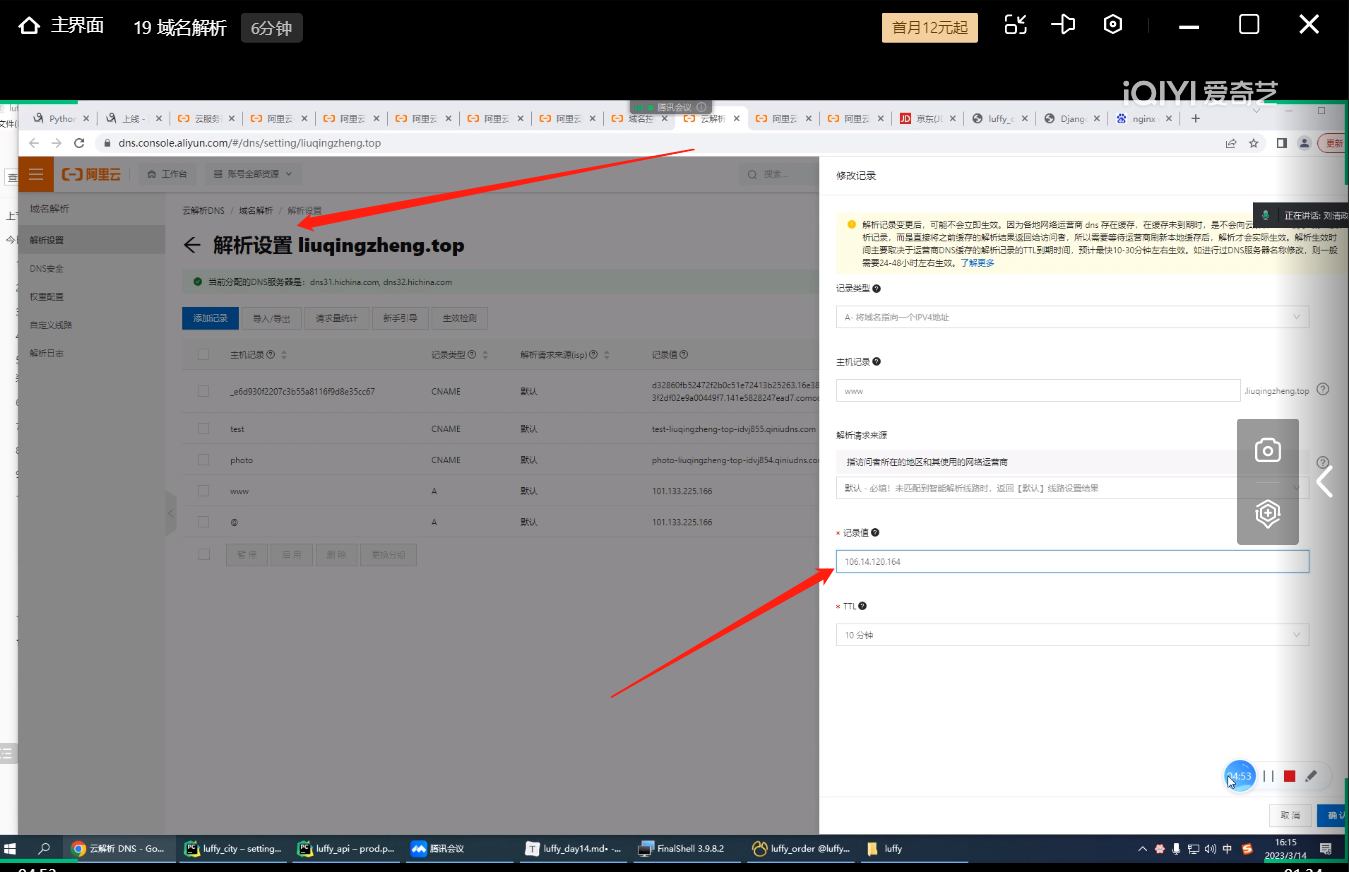Toggle the browser side panel icon
Screen dimensions: 1349x872
[1282, 143]
